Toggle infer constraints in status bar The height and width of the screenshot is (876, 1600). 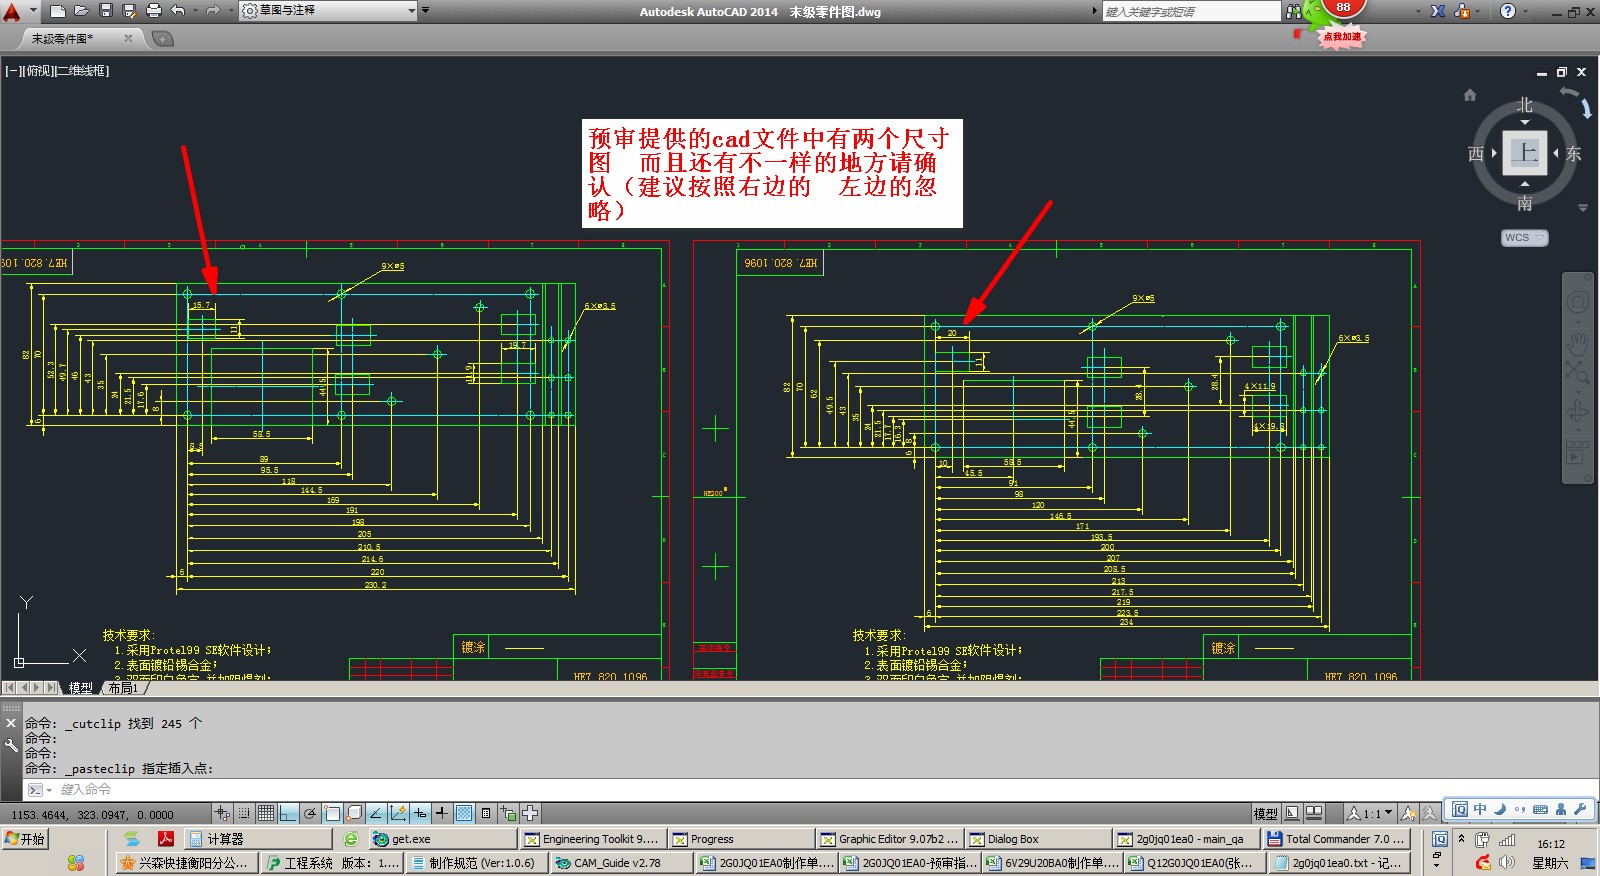click(222, 814)
